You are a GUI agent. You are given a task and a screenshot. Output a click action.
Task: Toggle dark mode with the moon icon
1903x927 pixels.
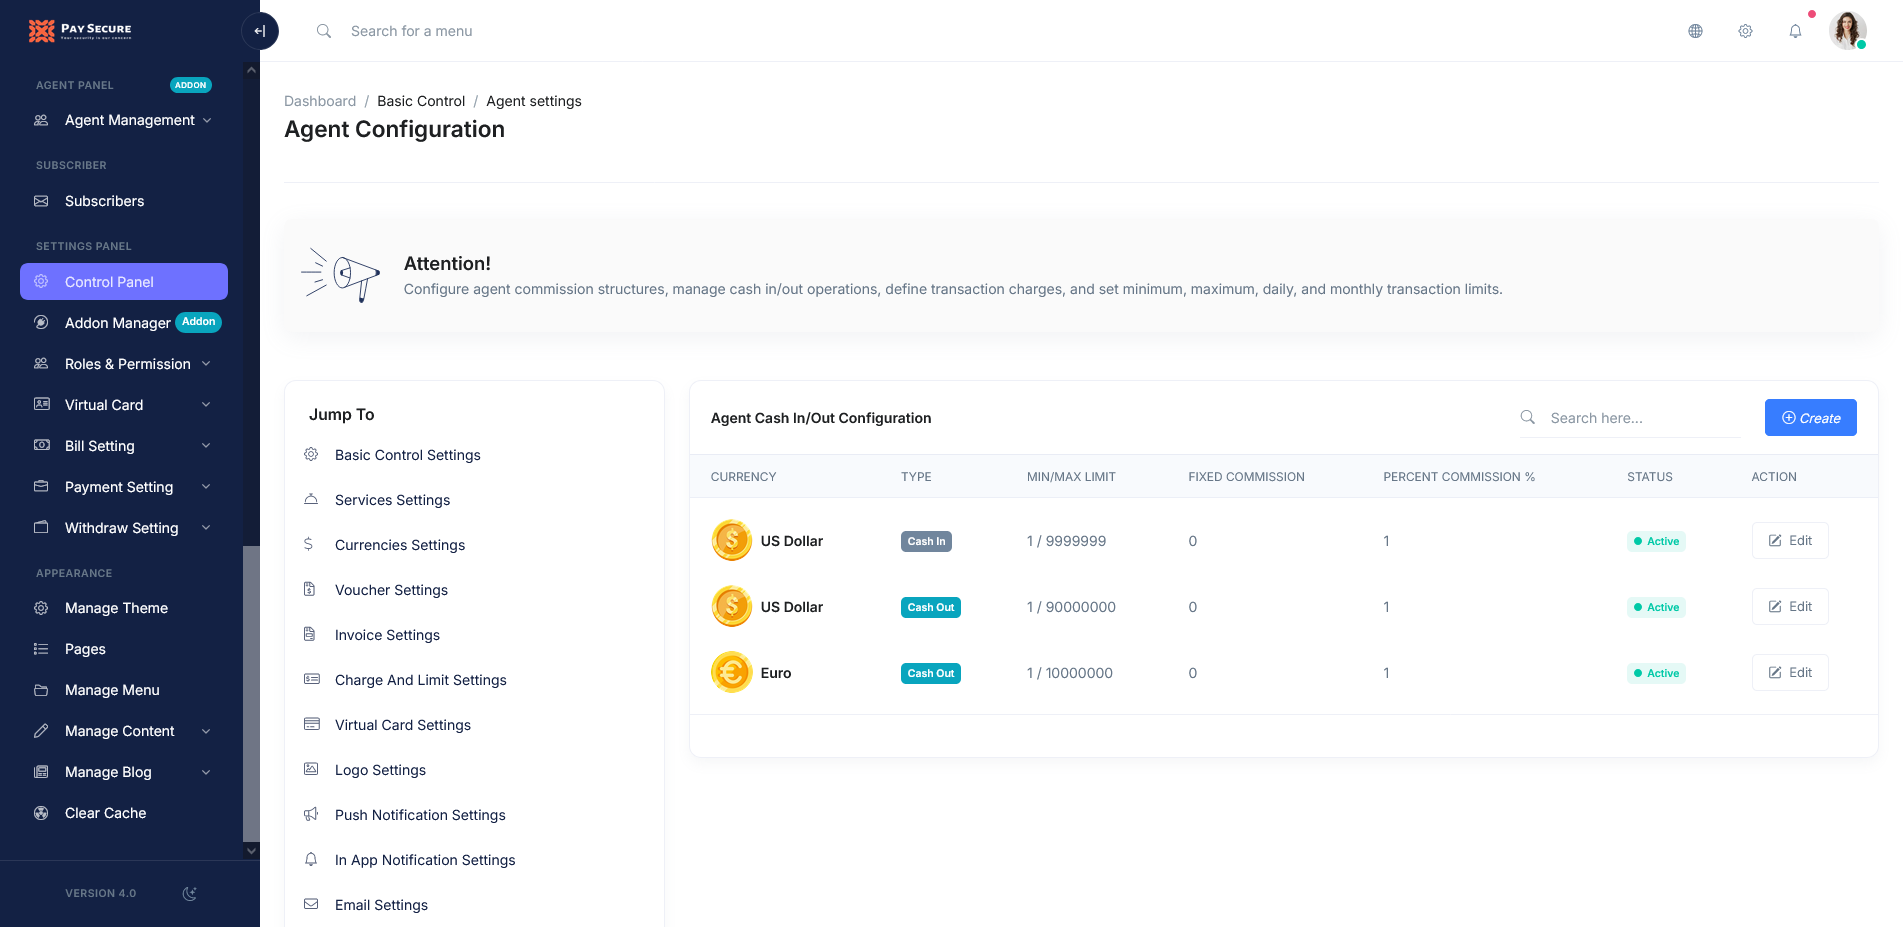point(189,893)
